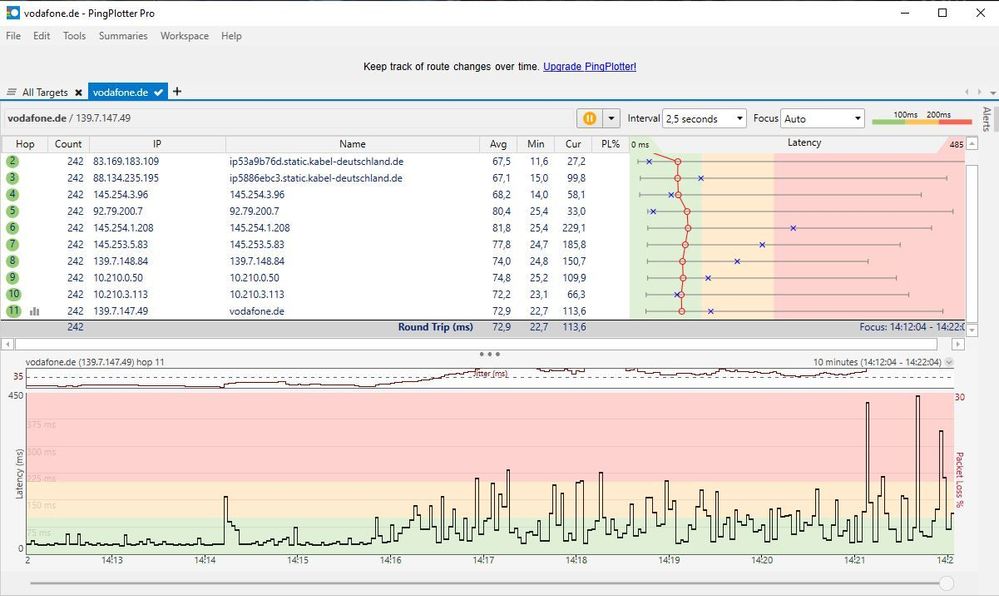Close the All Targets tab with the X
Viewport: 999px width, 596px height.
coord(78,92)
